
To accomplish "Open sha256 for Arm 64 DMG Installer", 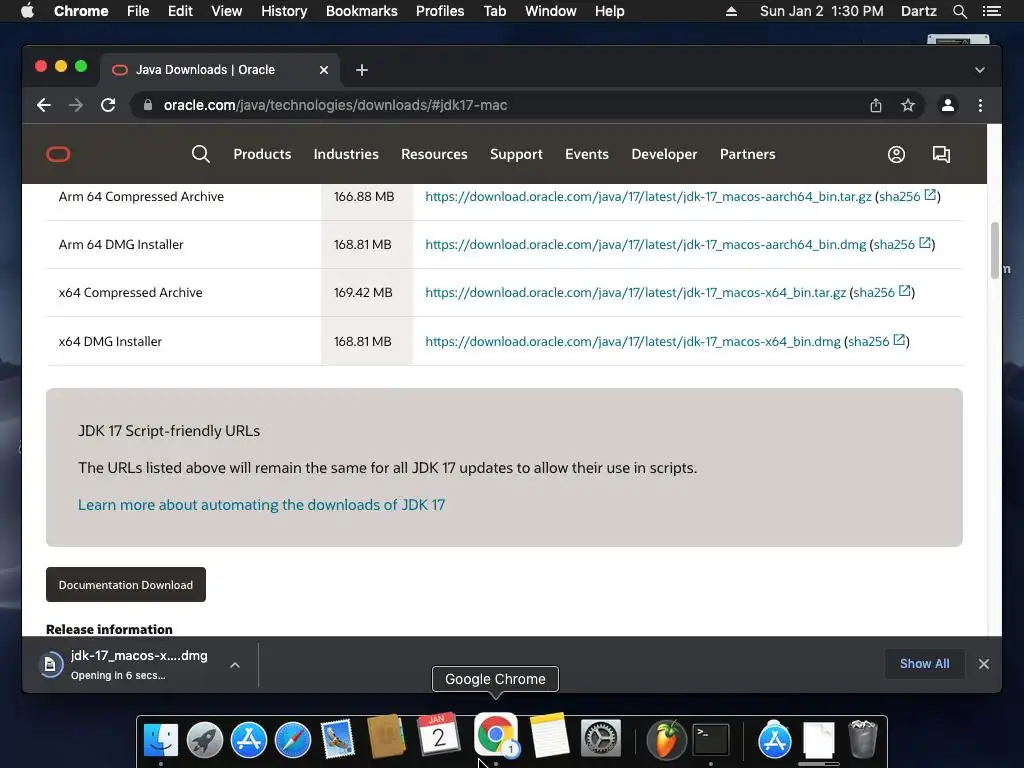I will point(902,244).
